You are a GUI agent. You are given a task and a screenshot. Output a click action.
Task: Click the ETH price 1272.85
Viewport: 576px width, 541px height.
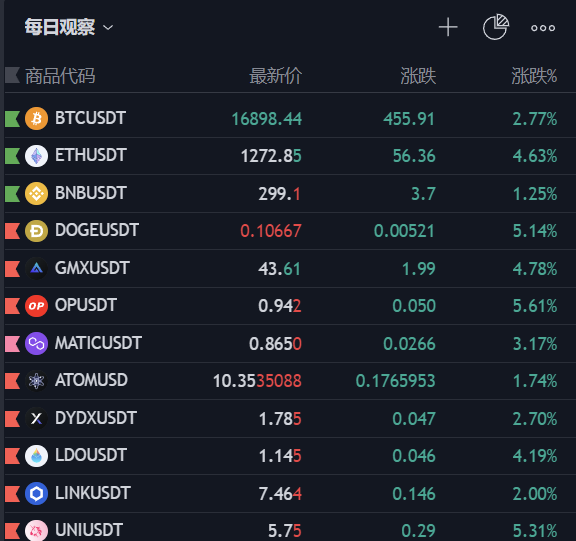[x=271, y=156]
